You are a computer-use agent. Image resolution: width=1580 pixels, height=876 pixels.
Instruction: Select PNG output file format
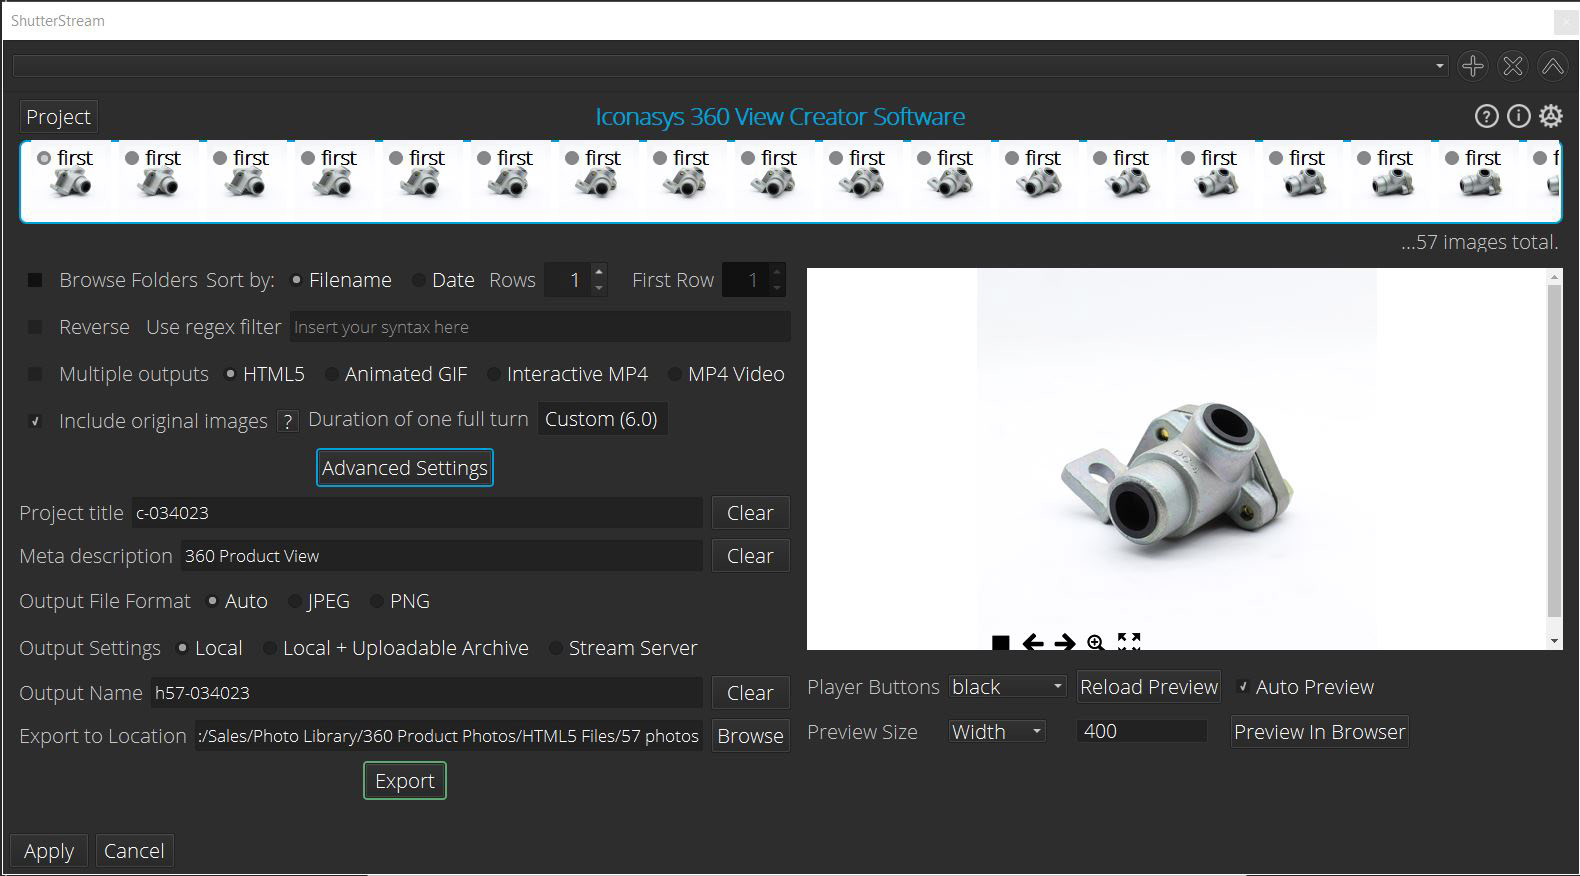click(x=377, y=601)
